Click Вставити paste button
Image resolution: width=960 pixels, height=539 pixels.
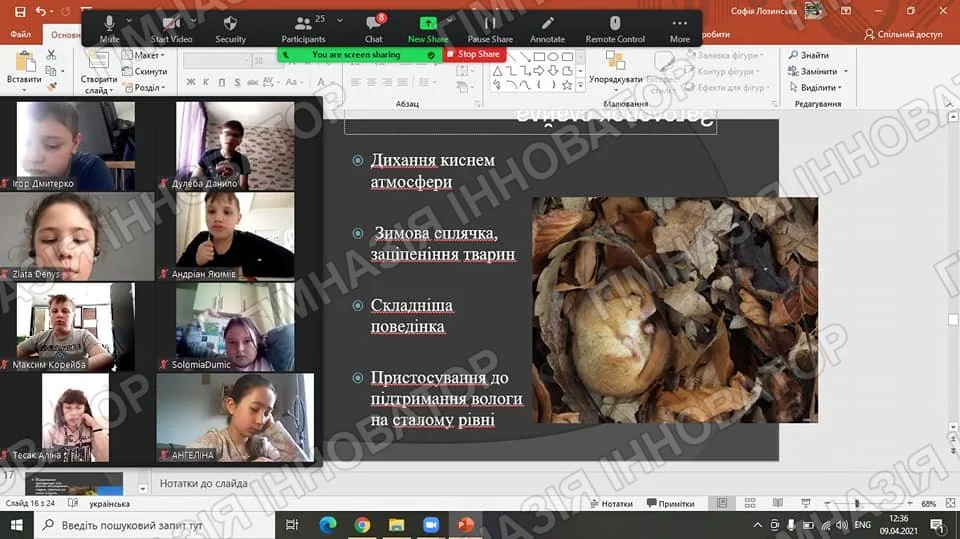point(24,70)
